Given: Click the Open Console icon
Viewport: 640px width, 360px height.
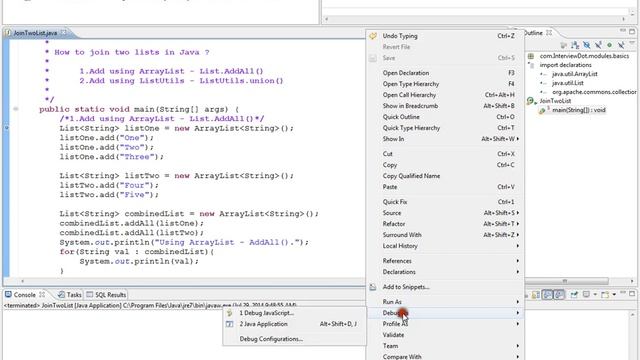Looking at the screenshot, I should point(605,294).
